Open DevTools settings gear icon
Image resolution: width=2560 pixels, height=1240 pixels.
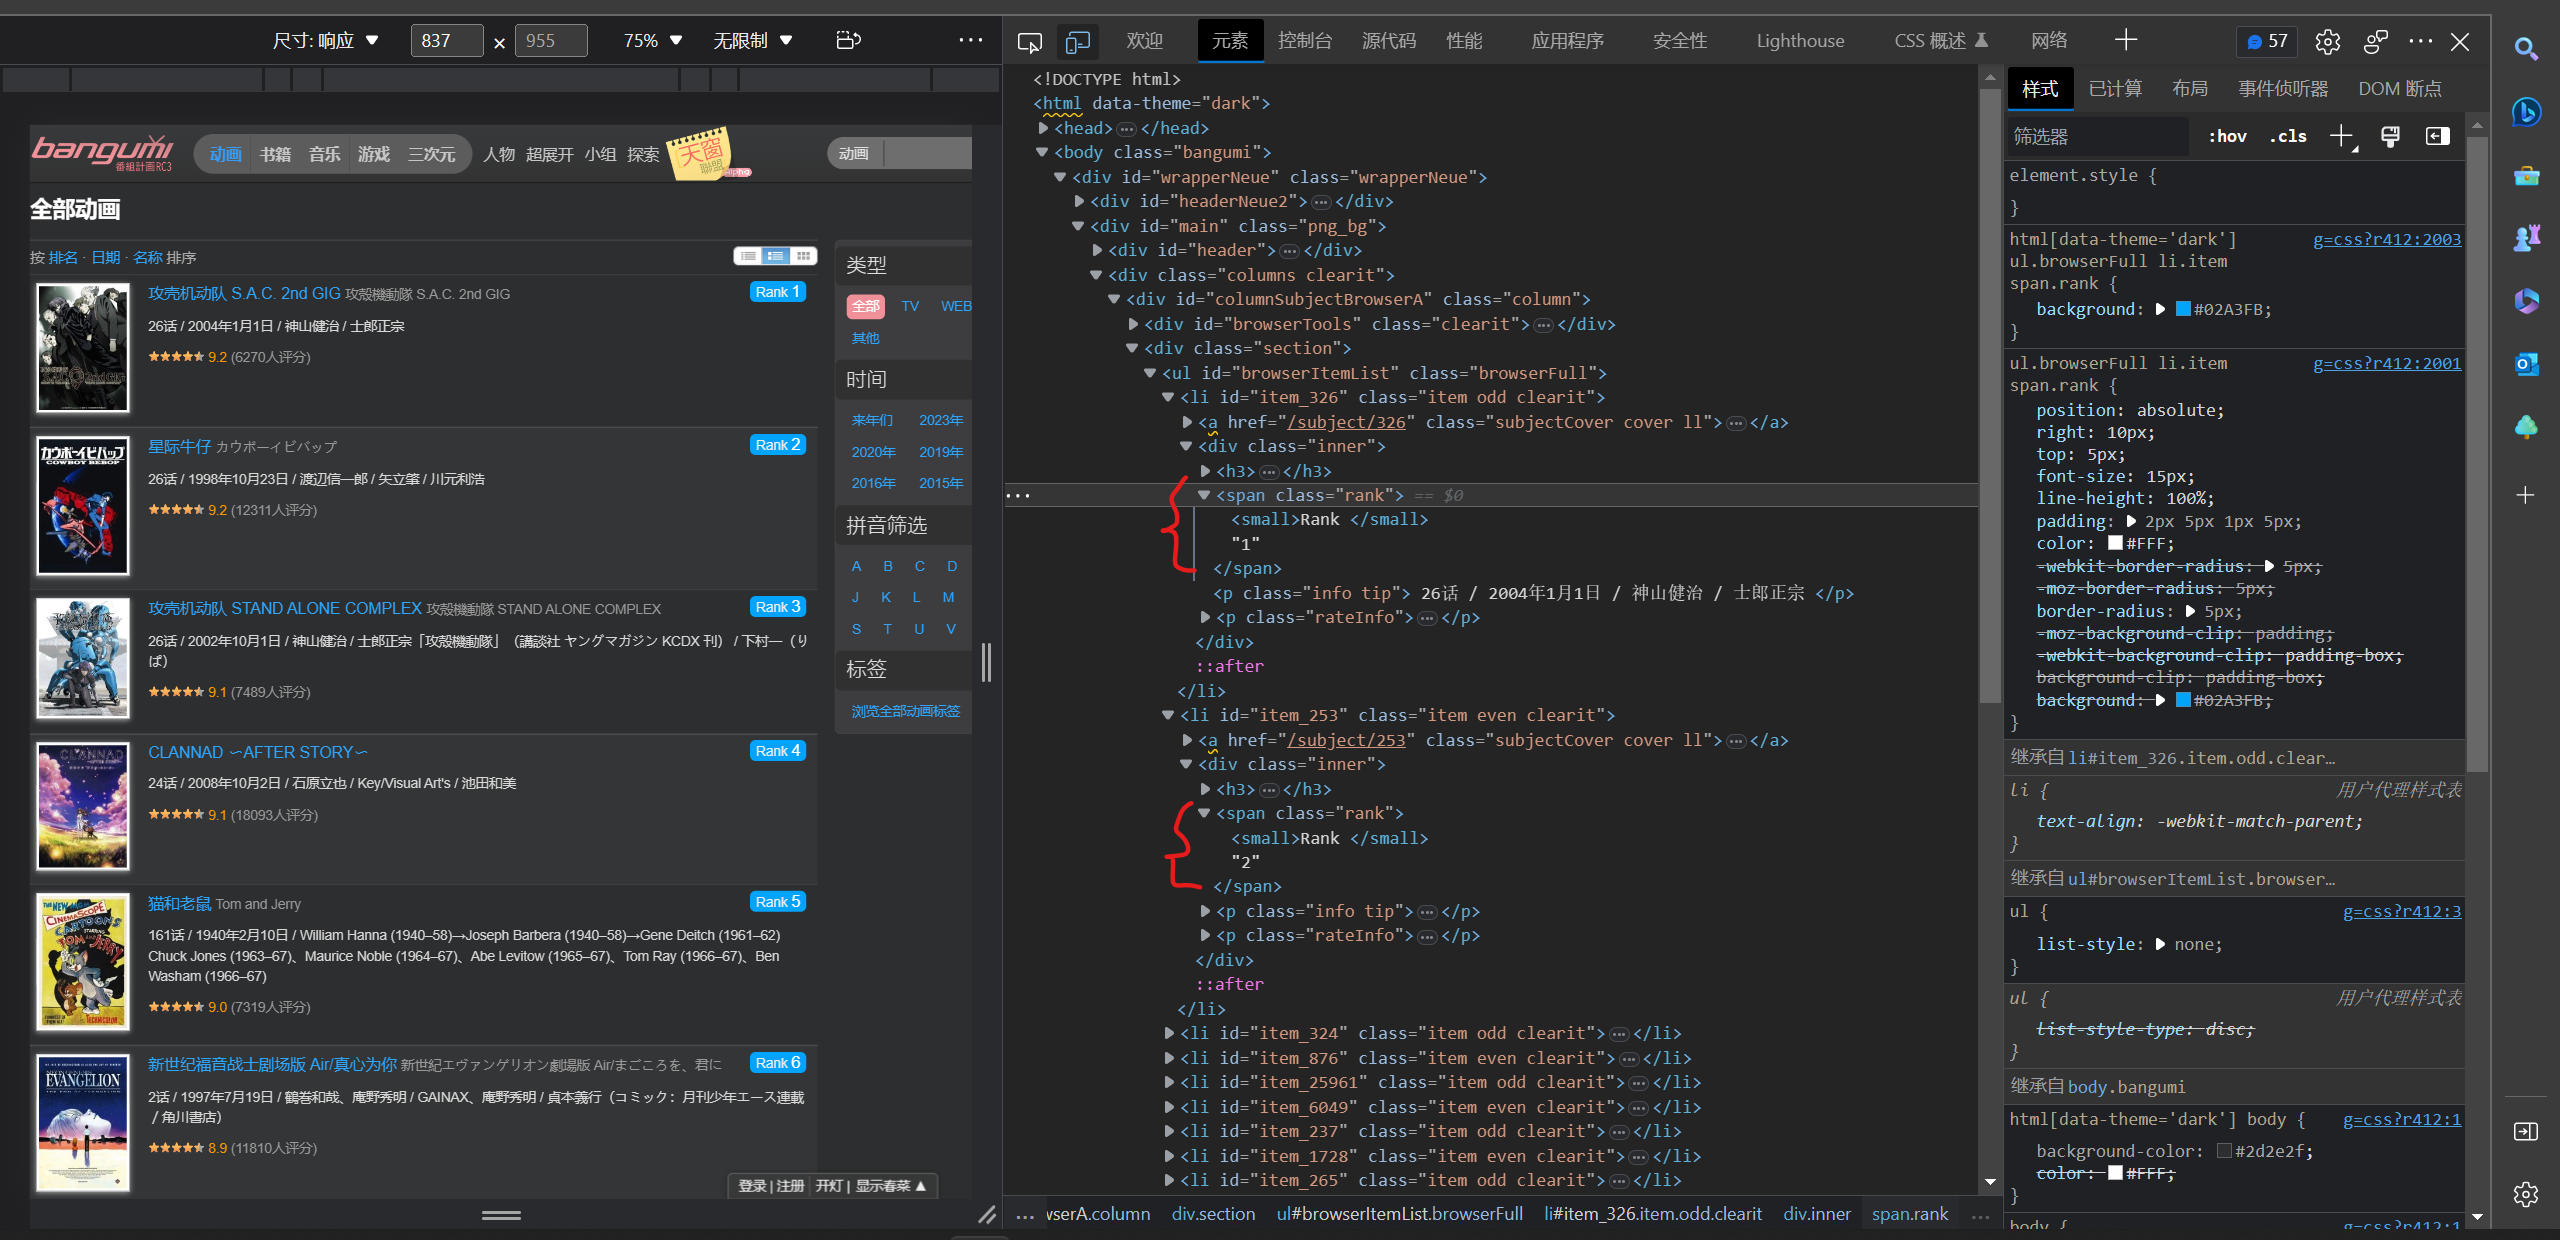point(2327,41)
